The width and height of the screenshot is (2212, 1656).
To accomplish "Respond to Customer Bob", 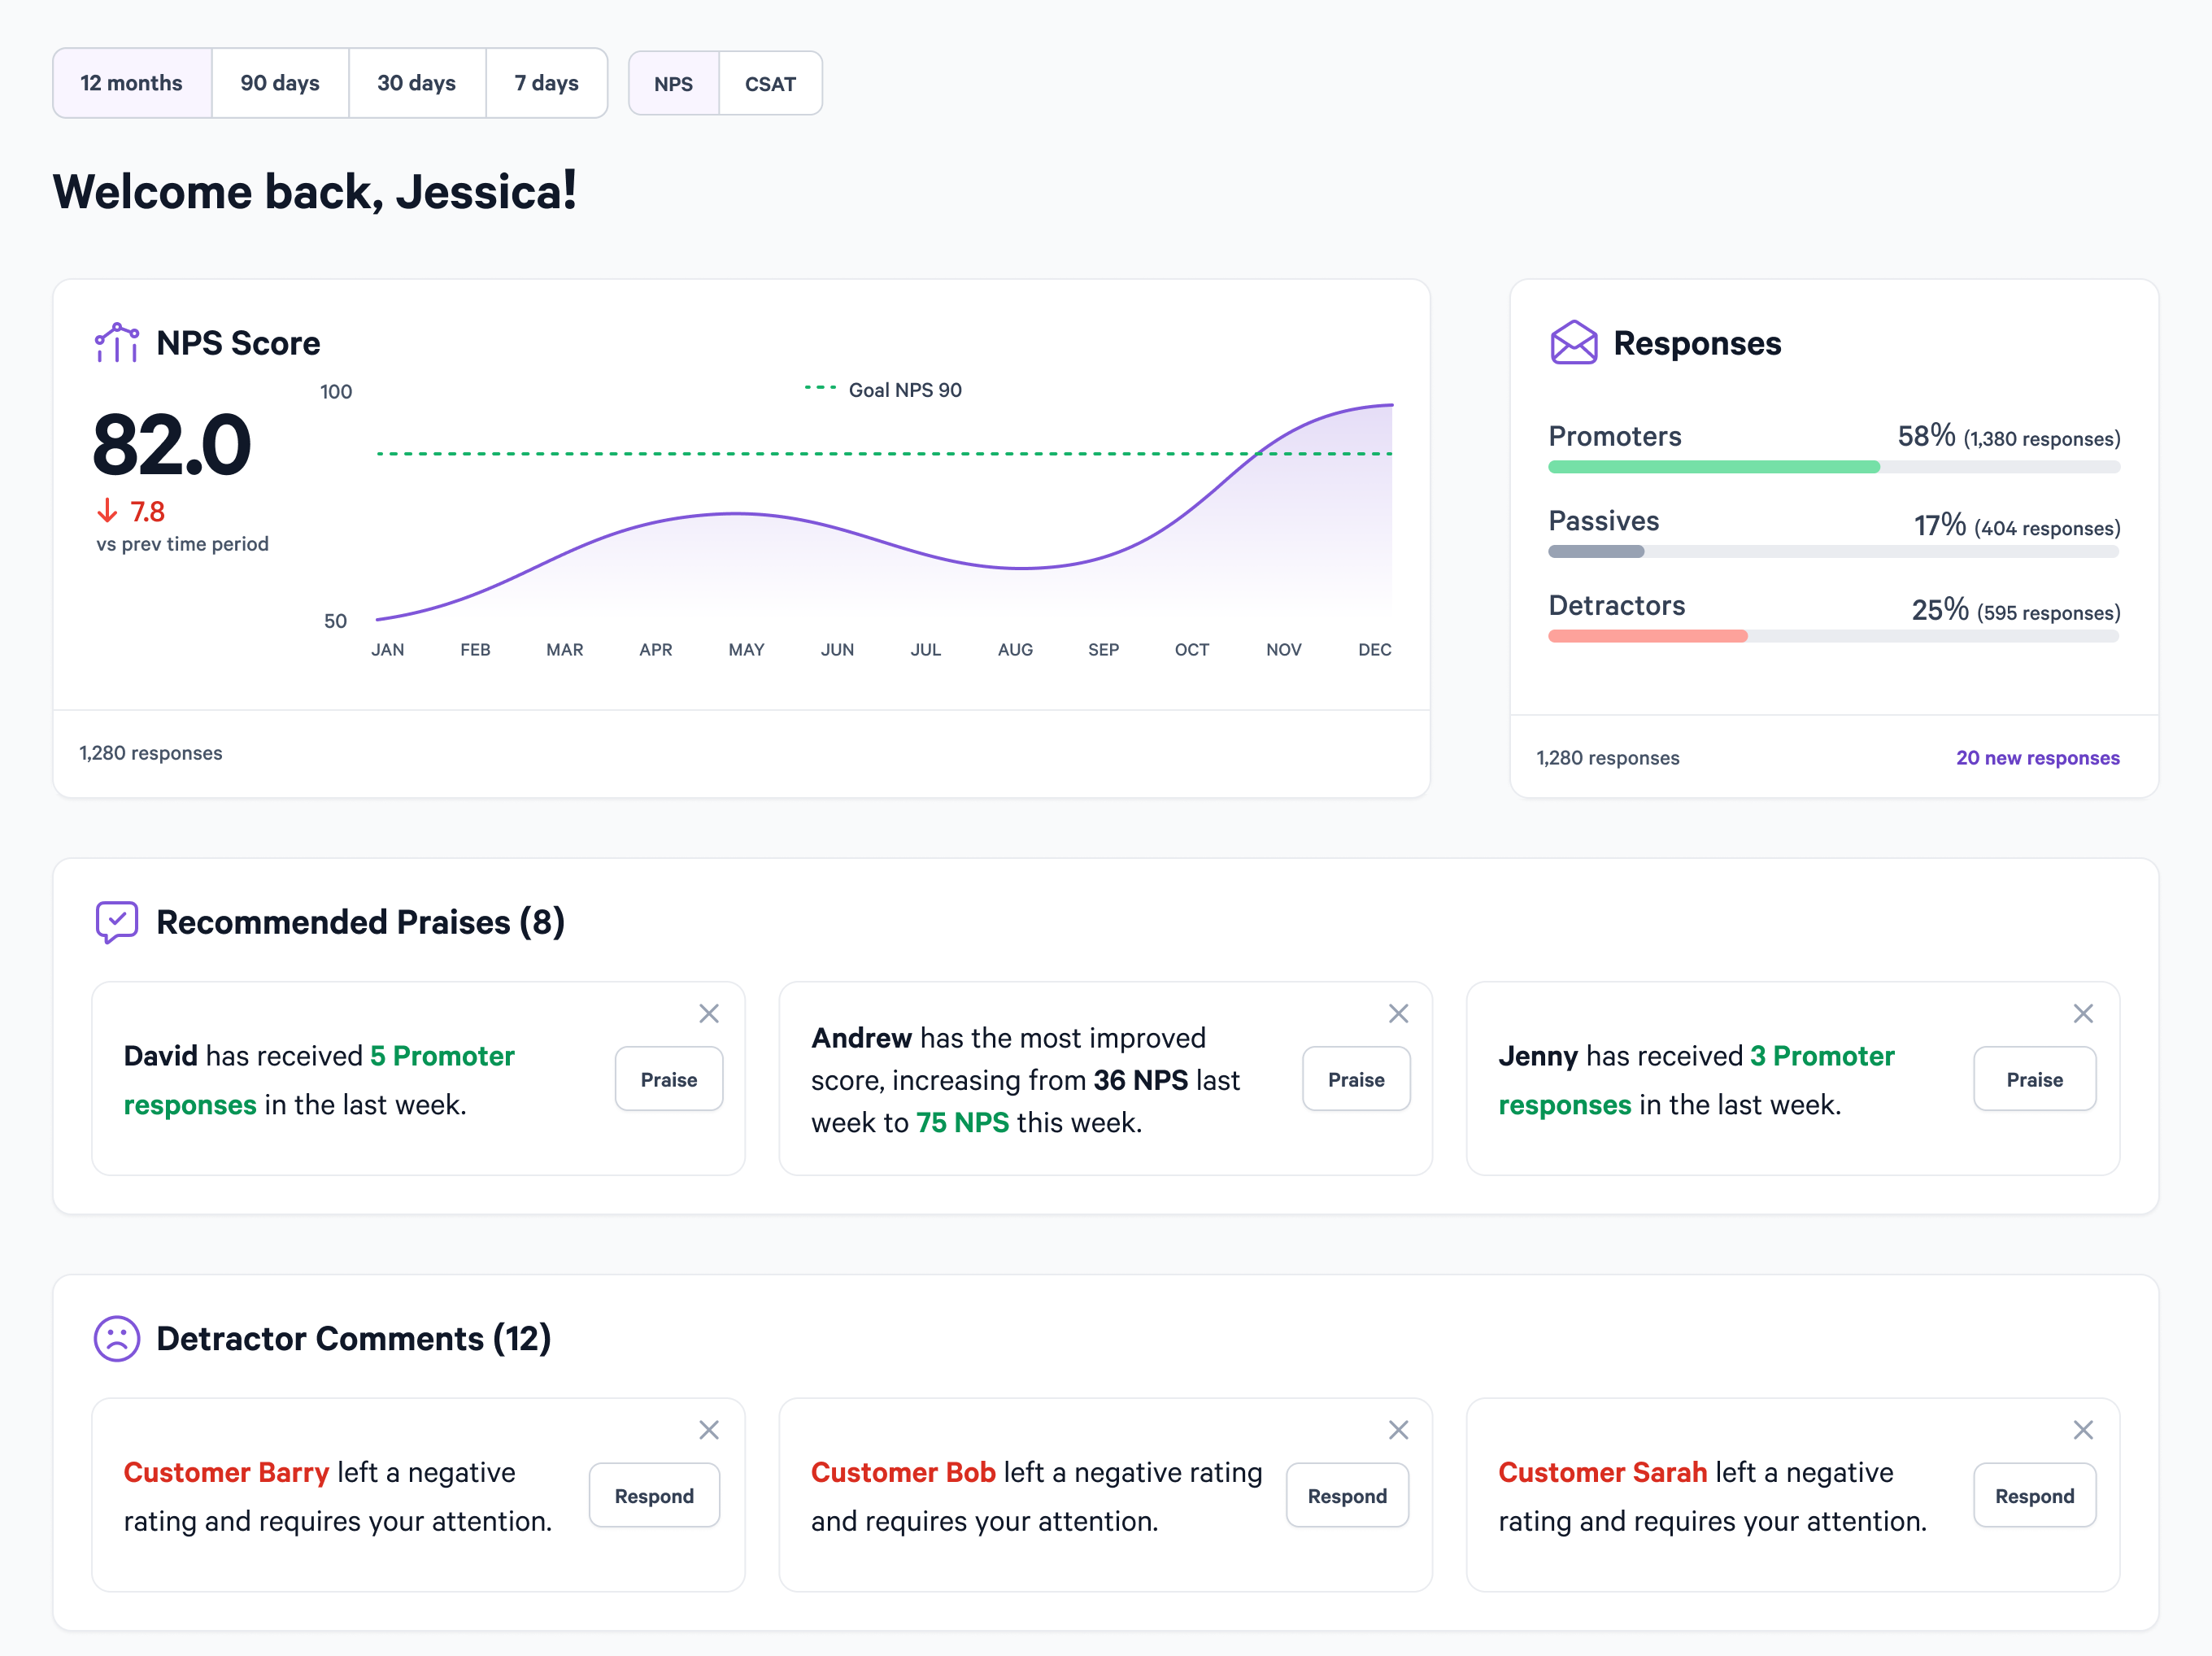I will point(1347,1496).
